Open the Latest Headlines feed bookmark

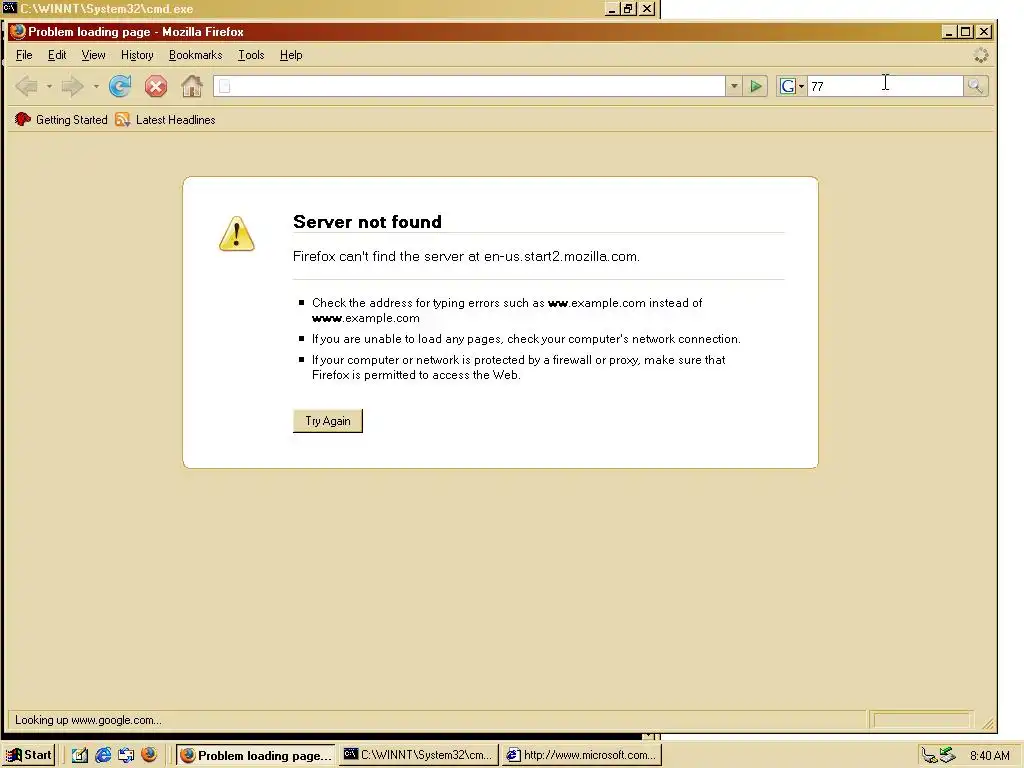point(165,120)
